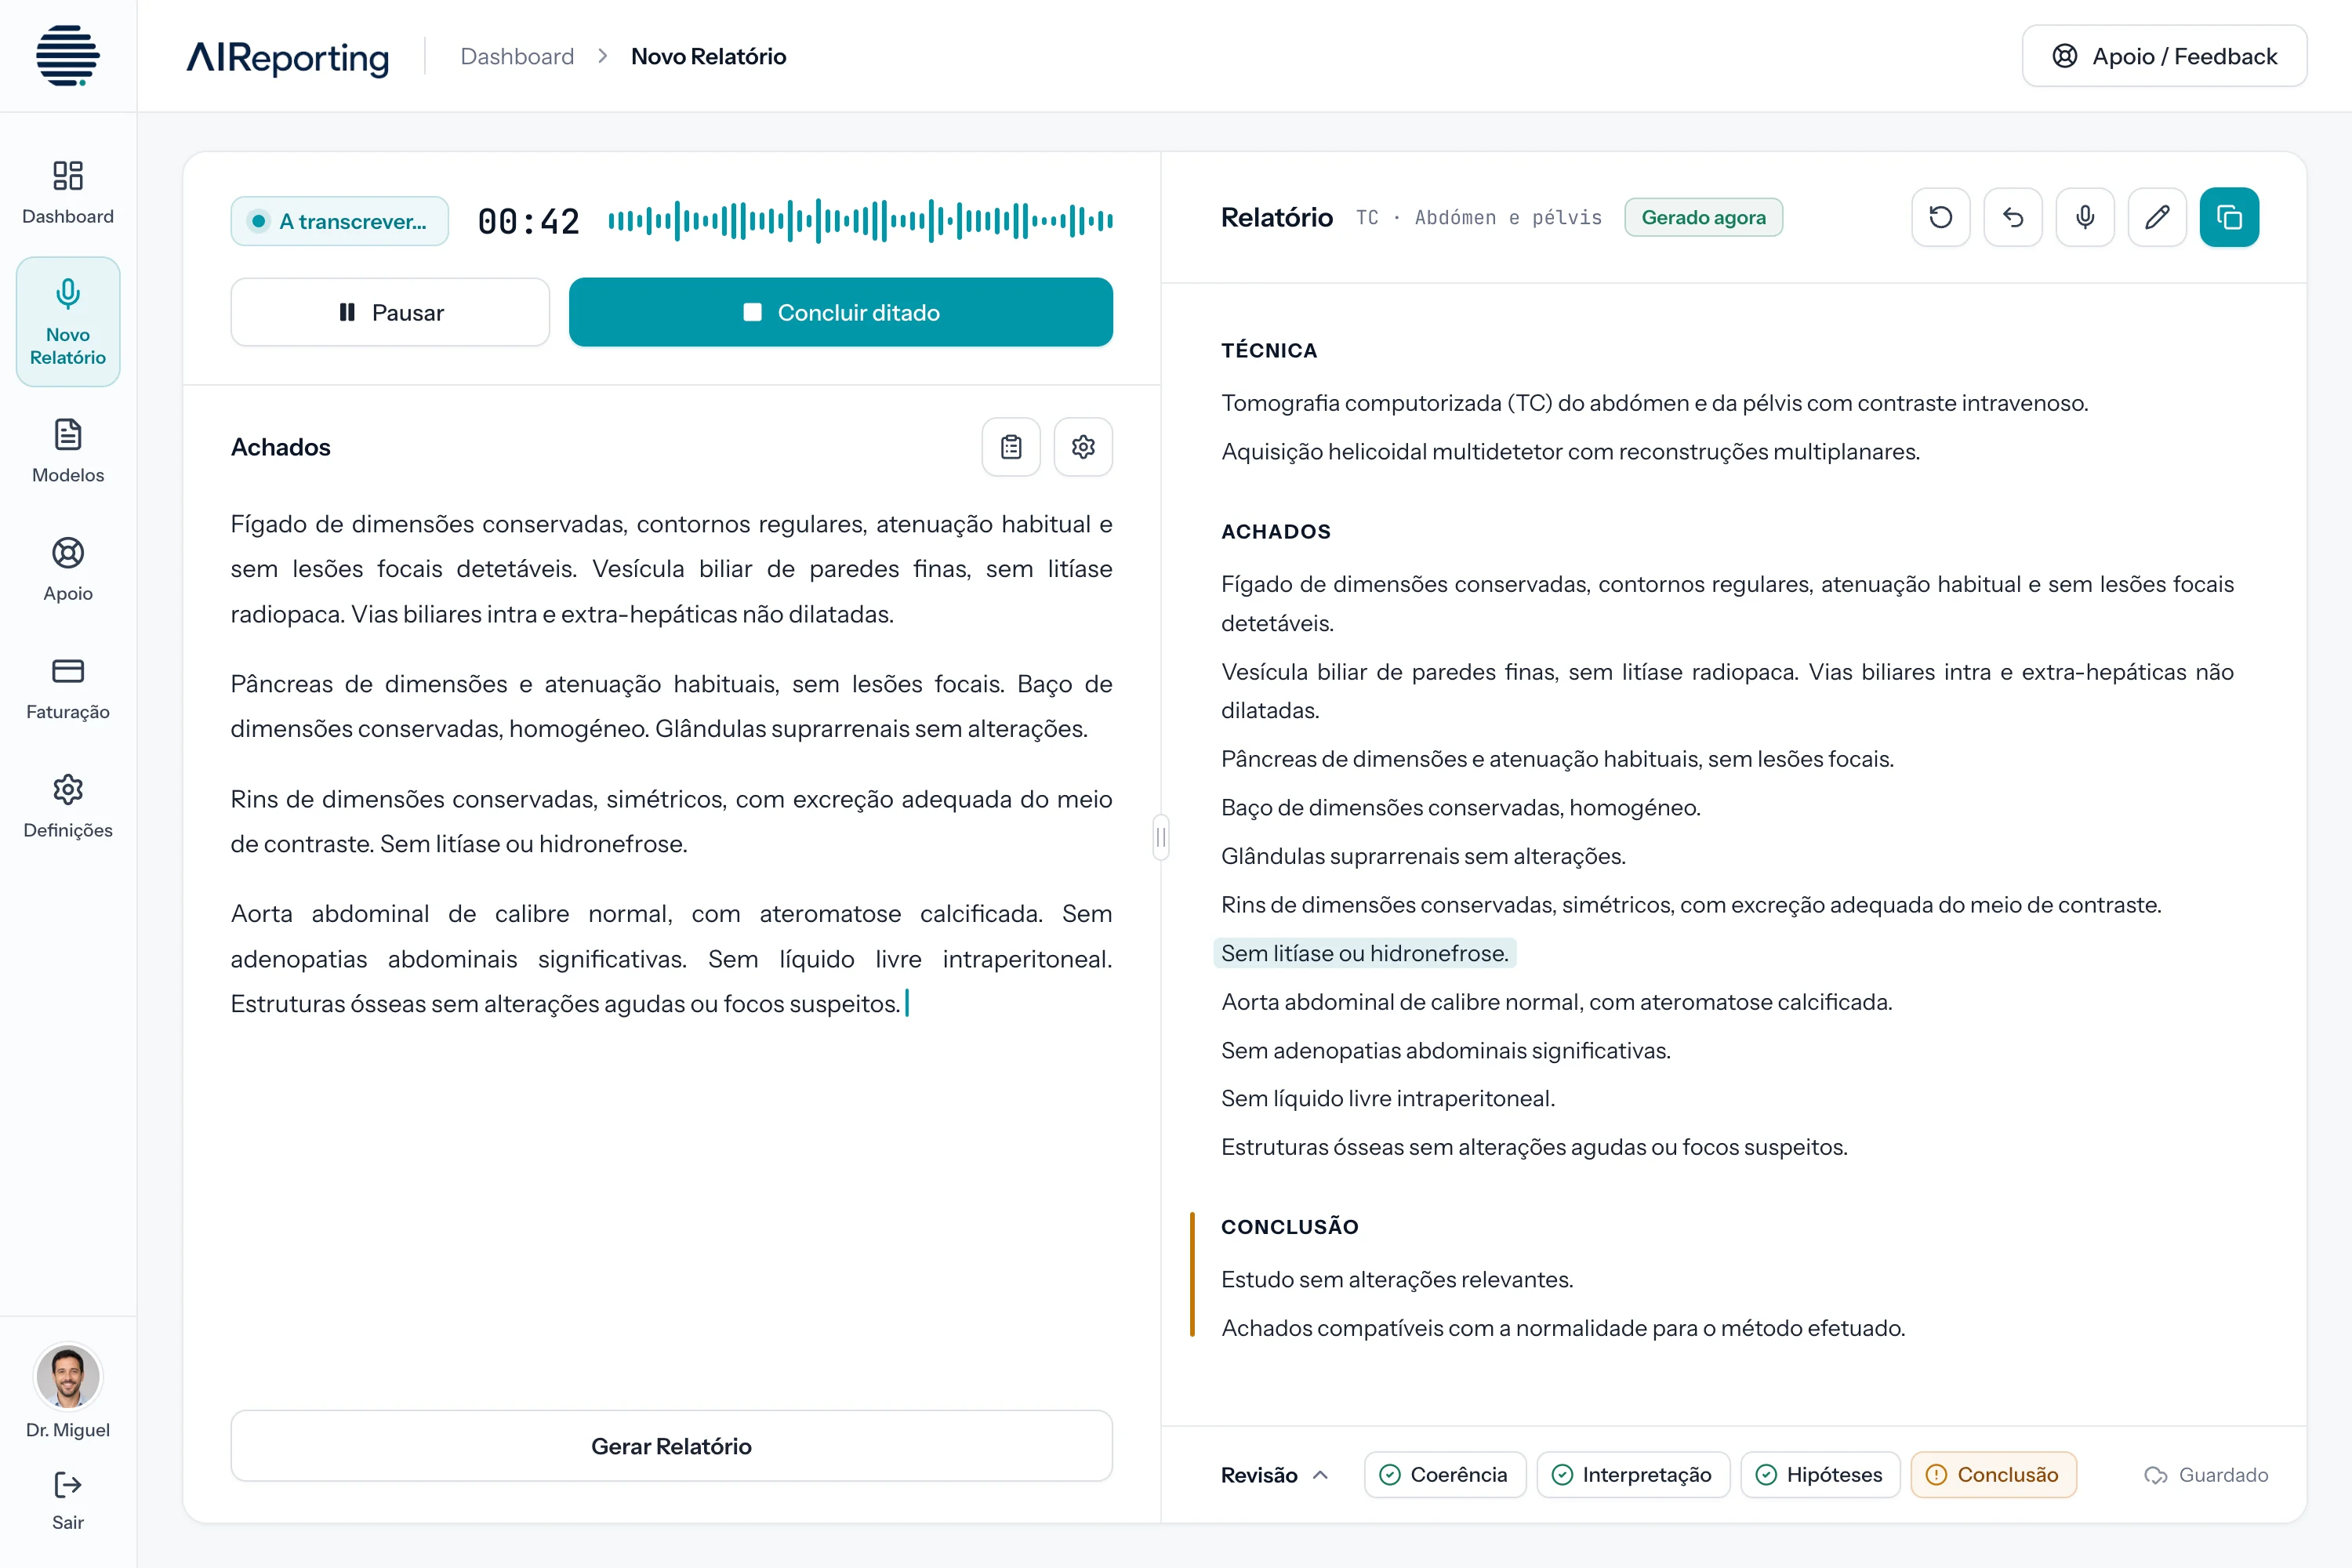Pause the dictation with Pausar

pyautogui.click(x=390, y=312)
